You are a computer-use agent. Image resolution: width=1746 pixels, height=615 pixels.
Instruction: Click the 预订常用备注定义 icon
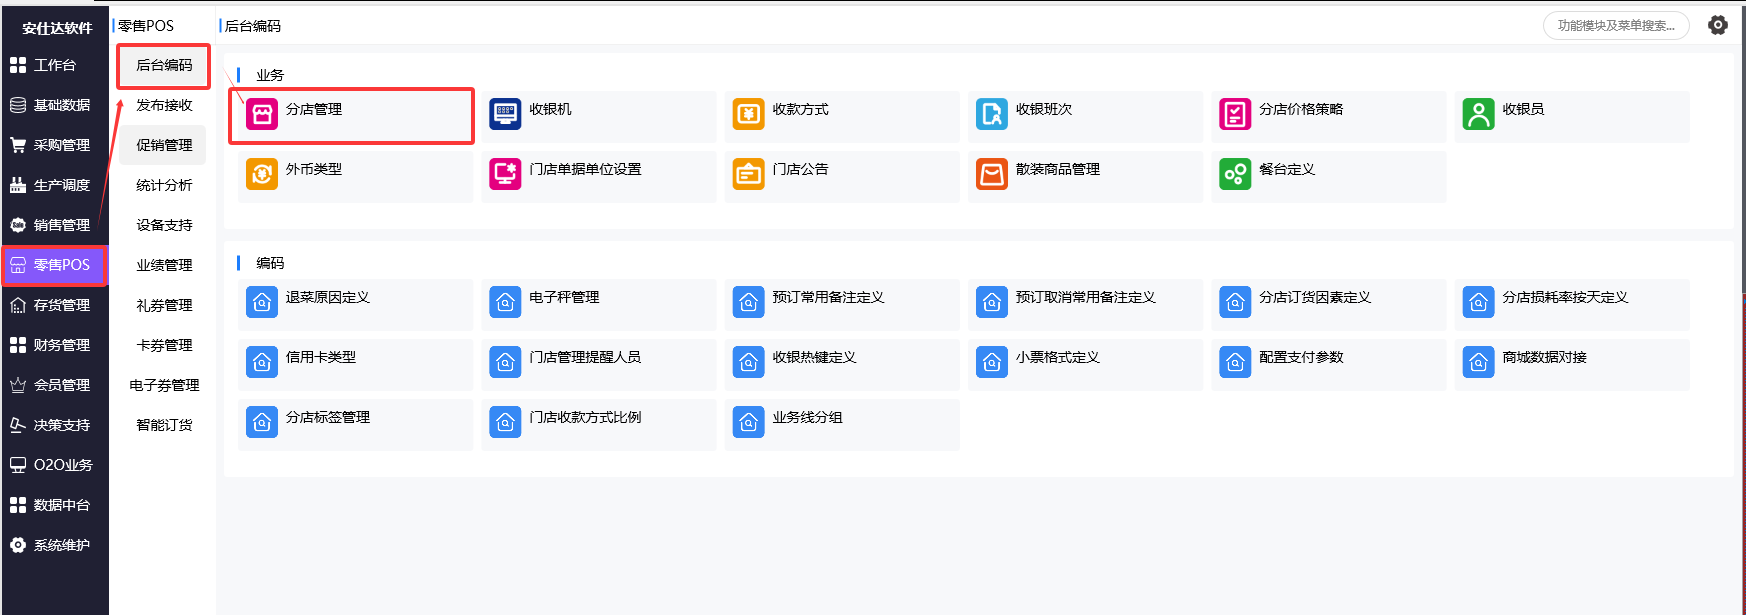click(x=748, y=303)
